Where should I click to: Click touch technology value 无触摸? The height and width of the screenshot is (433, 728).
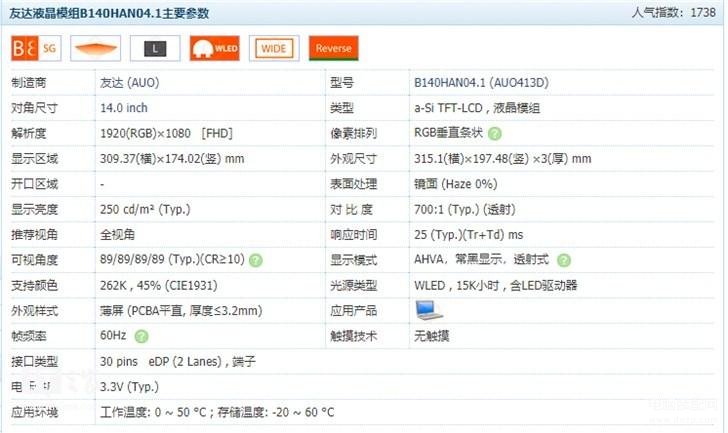431,336
